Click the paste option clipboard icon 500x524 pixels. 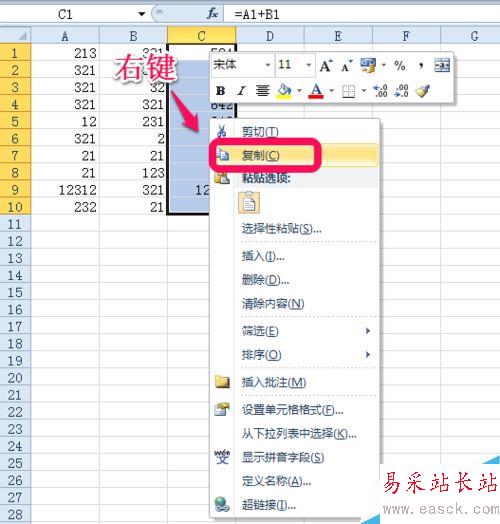point(249,203)
